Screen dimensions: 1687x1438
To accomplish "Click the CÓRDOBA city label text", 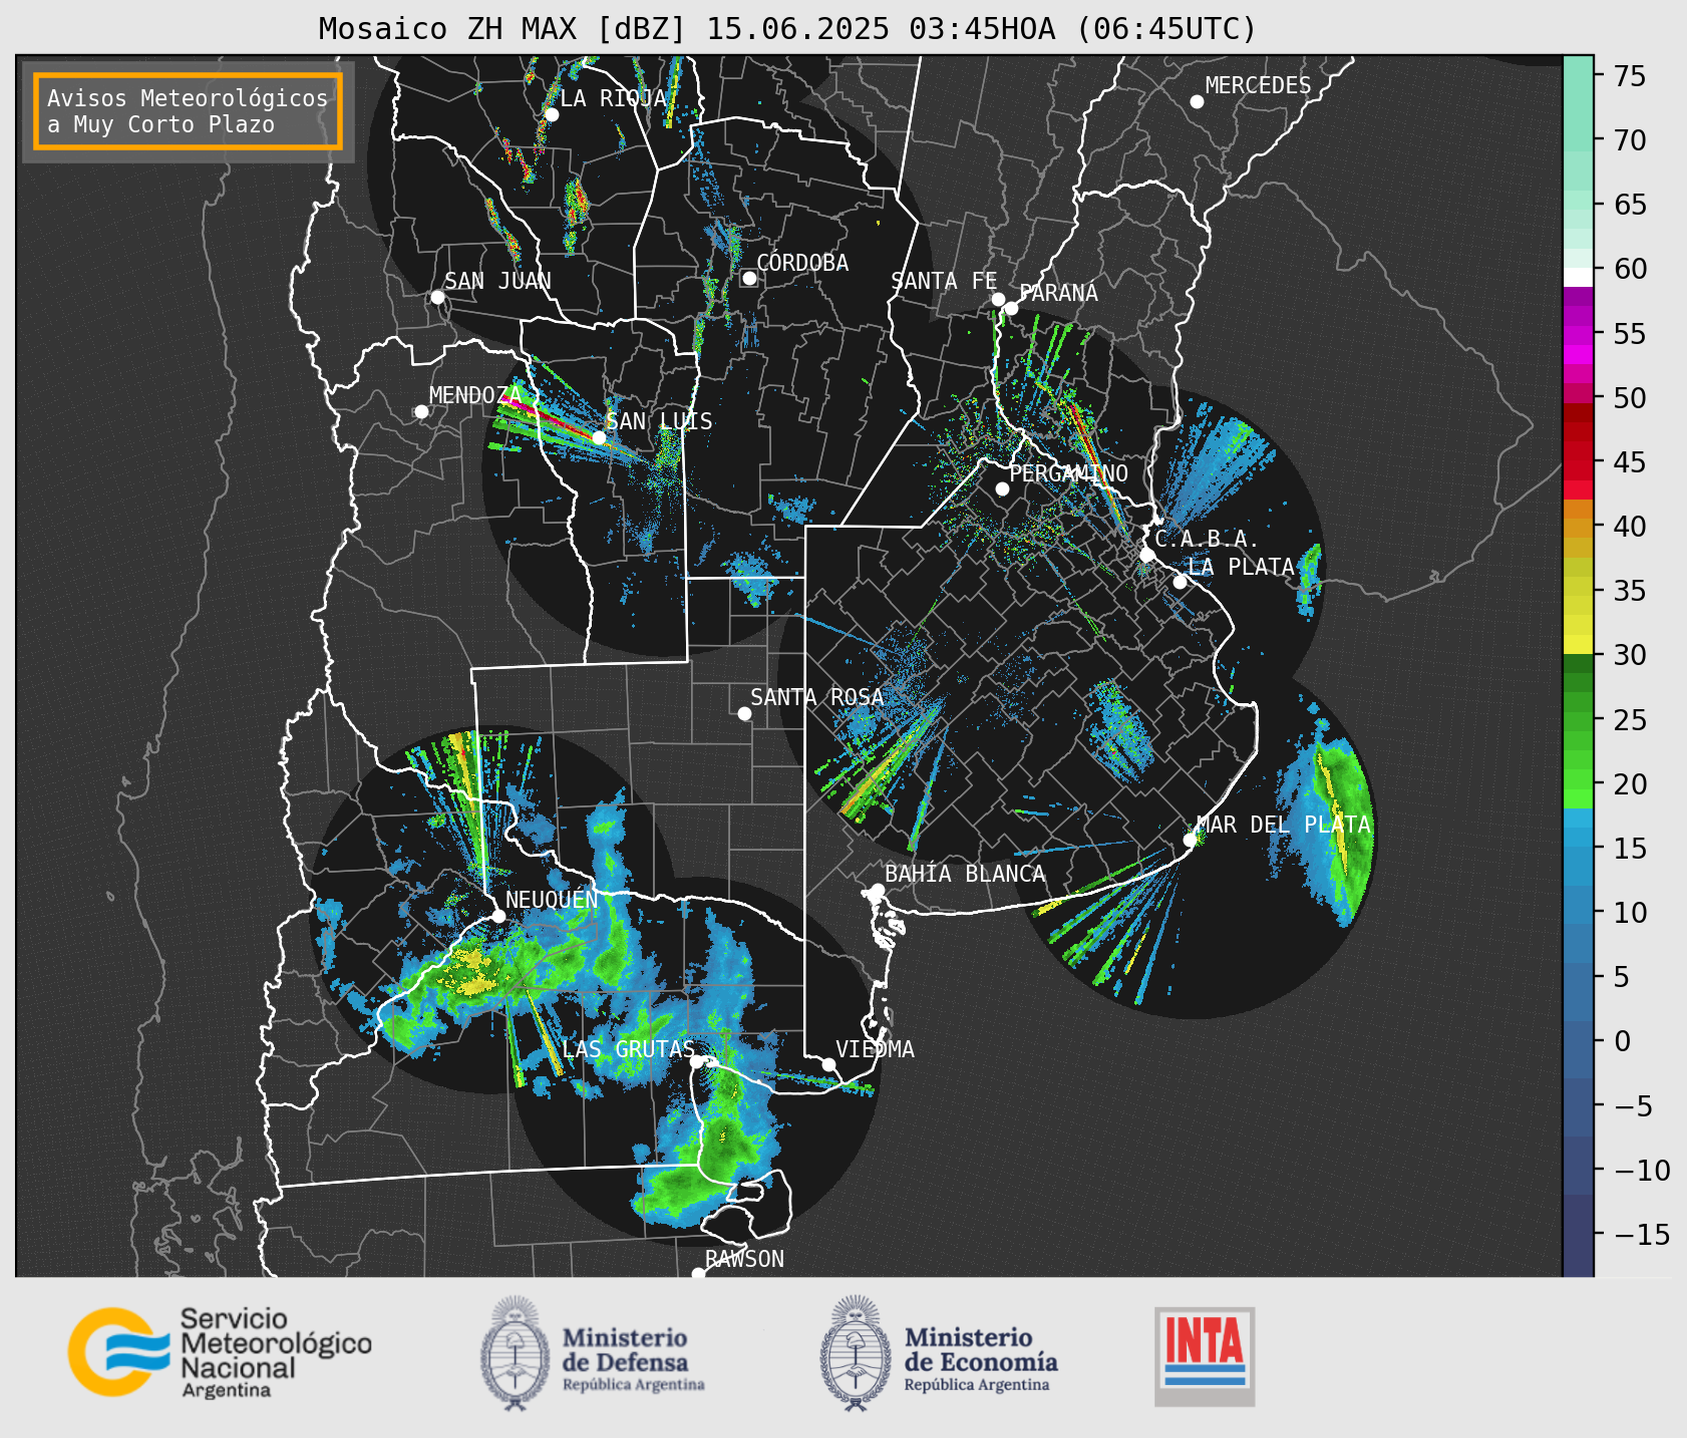I will point(802,263).
